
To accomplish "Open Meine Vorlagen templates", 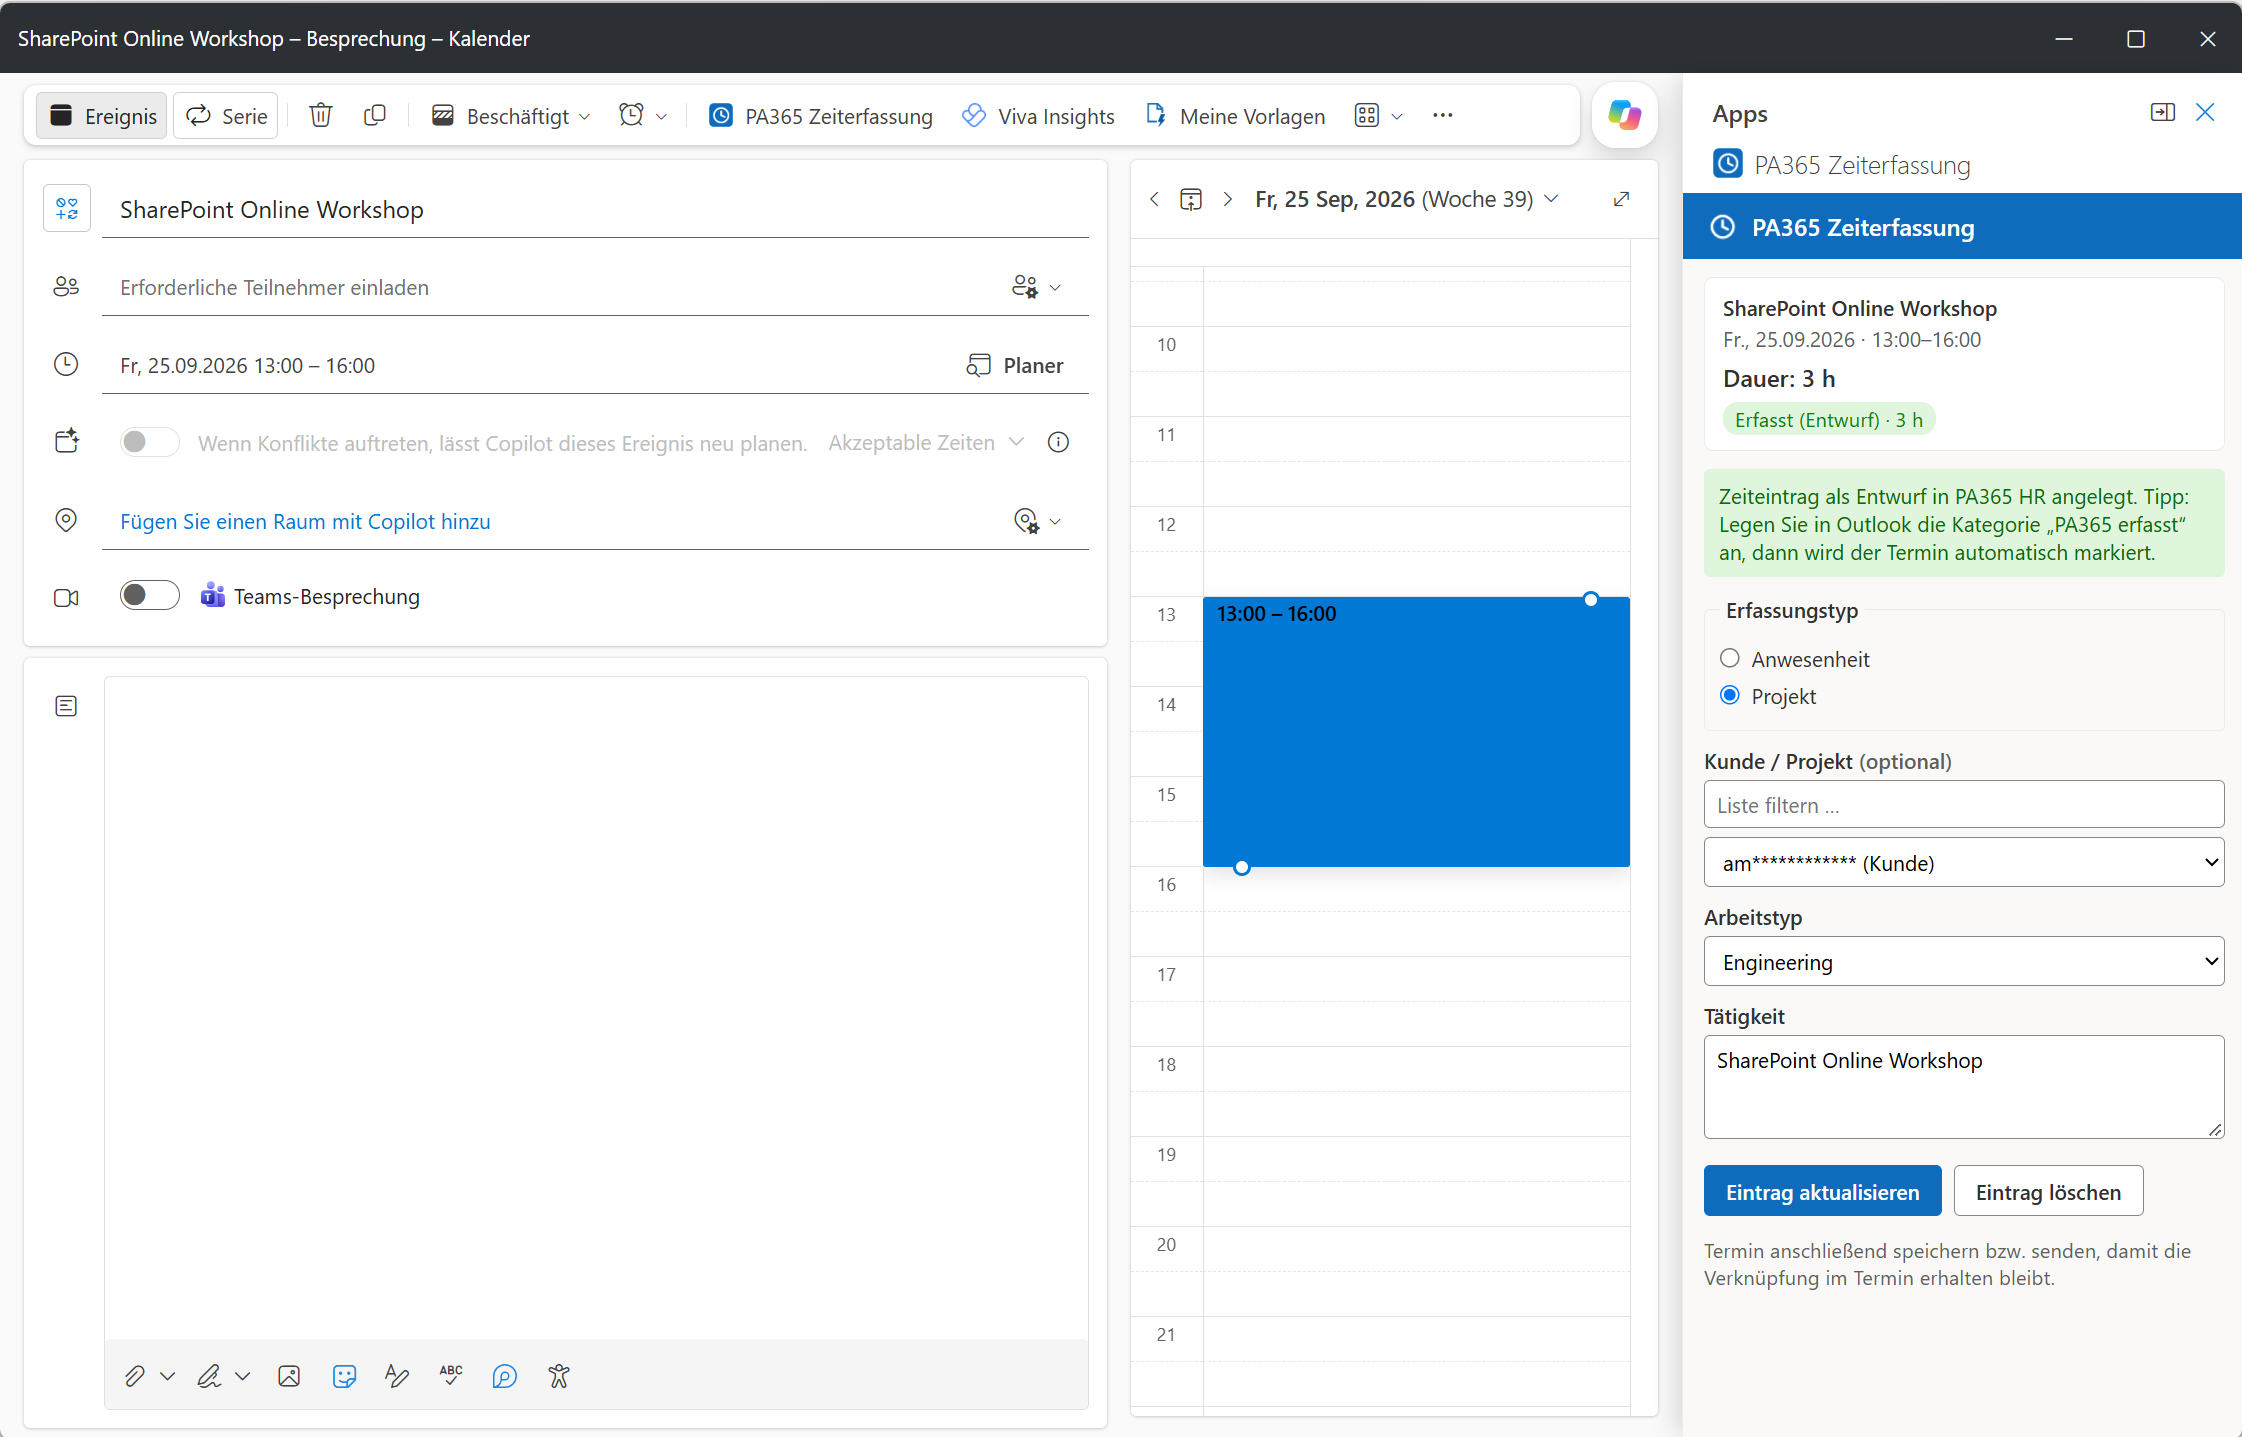I will [1235, 116].
